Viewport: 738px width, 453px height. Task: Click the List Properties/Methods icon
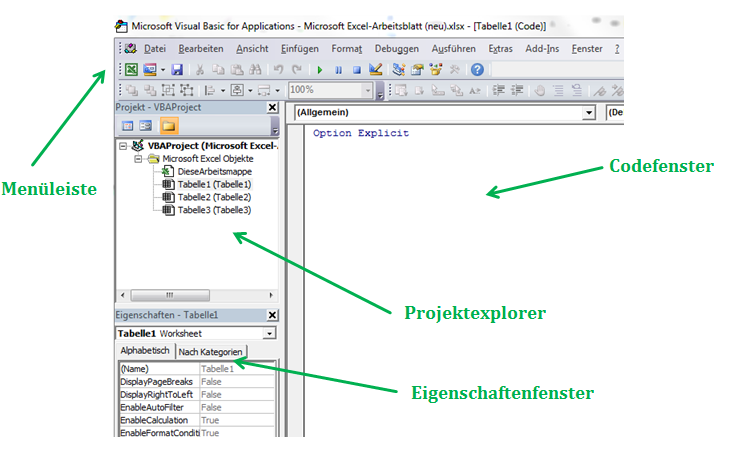(401, 90)
